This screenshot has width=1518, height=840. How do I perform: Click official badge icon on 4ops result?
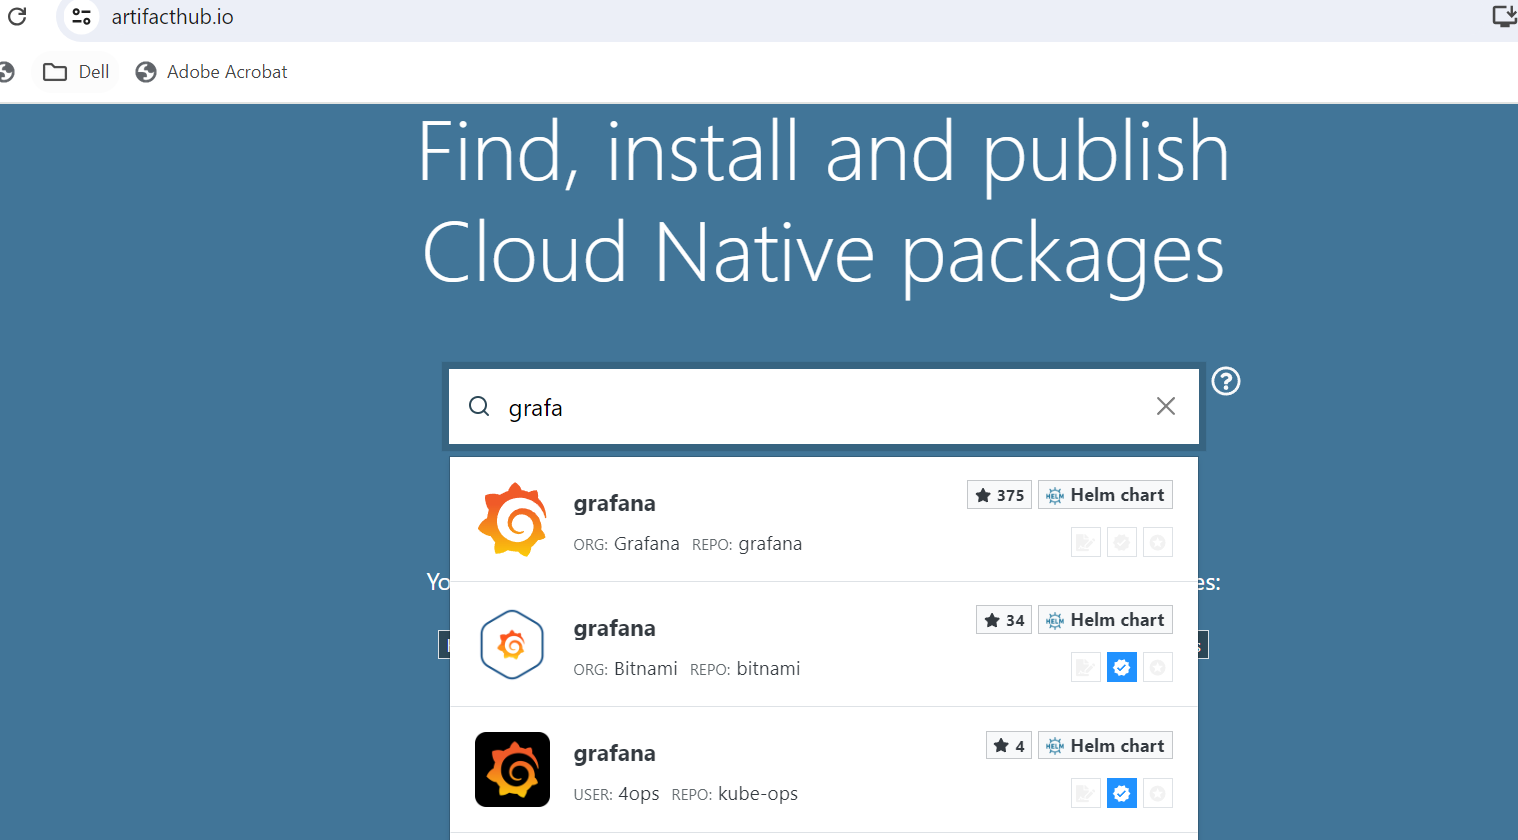click(x=1158, y=794)
